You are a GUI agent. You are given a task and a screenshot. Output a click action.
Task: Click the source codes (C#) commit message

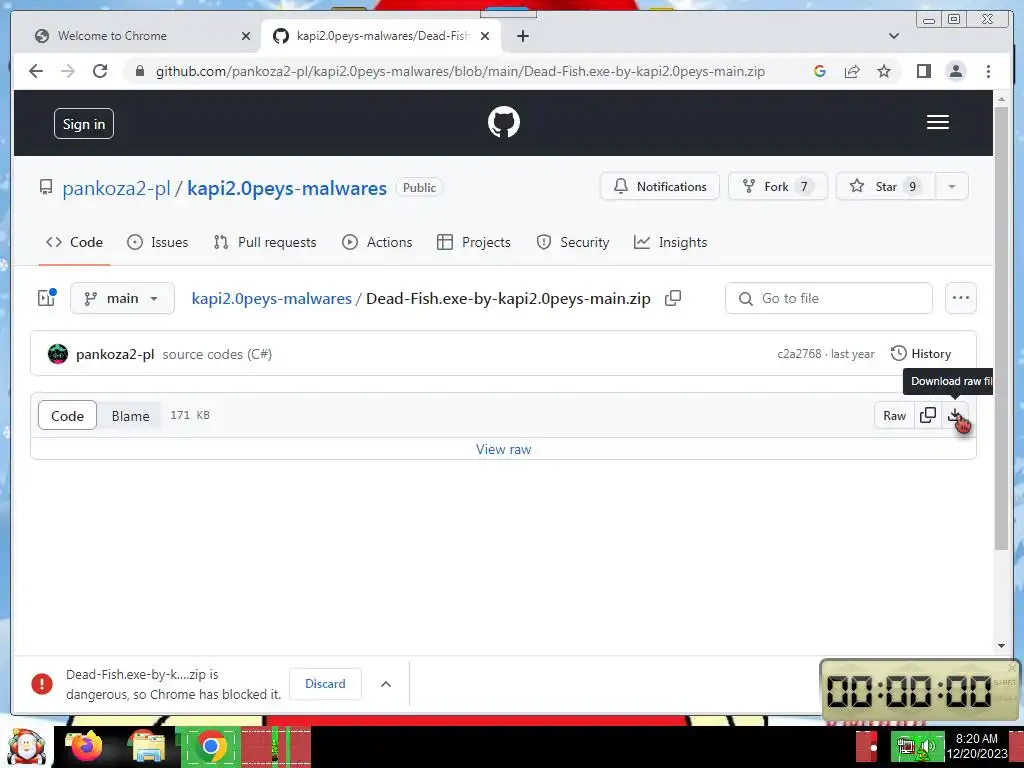click(217, 354)
